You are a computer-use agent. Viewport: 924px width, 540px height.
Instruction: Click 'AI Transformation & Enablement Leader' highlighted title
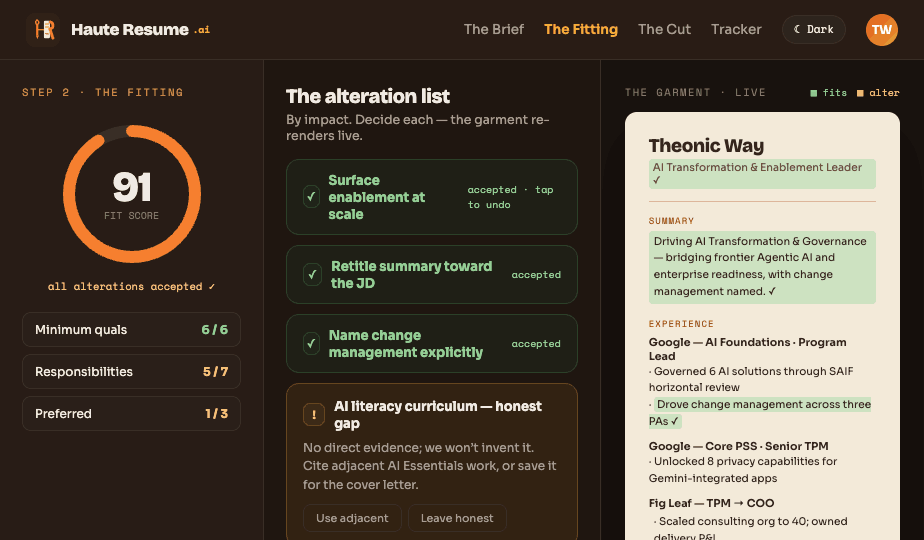(762, 174)
